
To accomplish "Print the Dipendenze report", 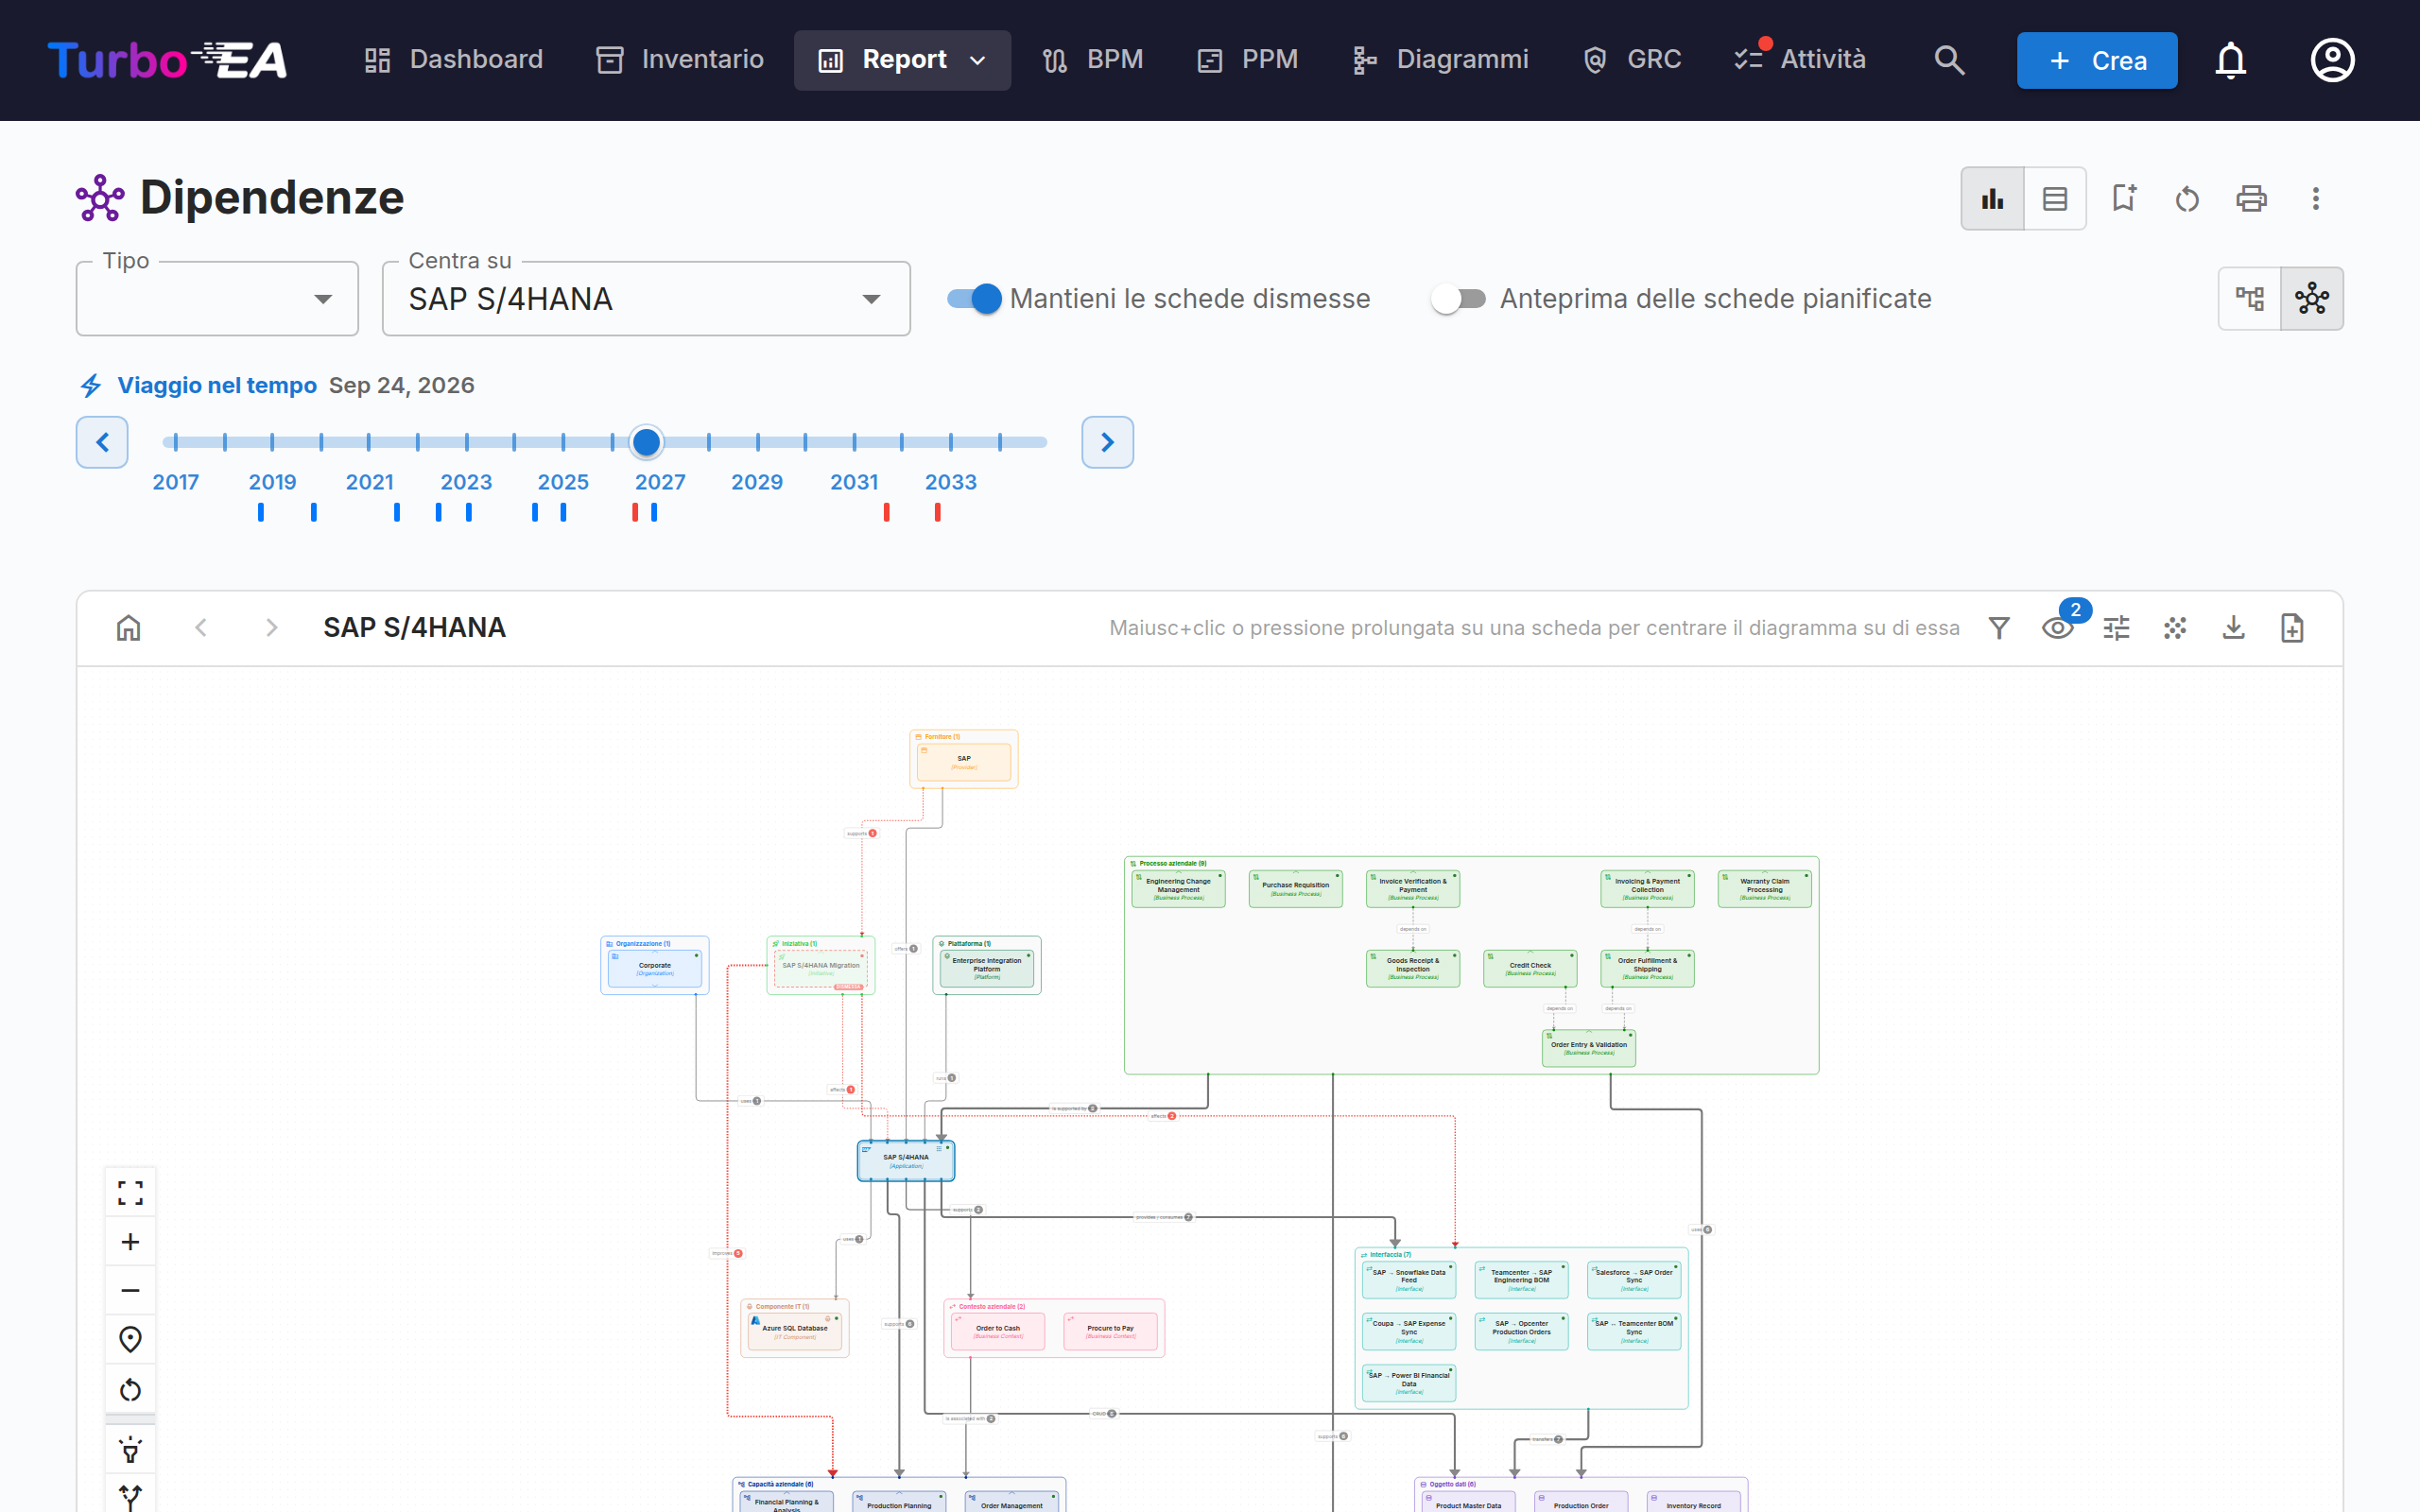I will point(2251,198).
